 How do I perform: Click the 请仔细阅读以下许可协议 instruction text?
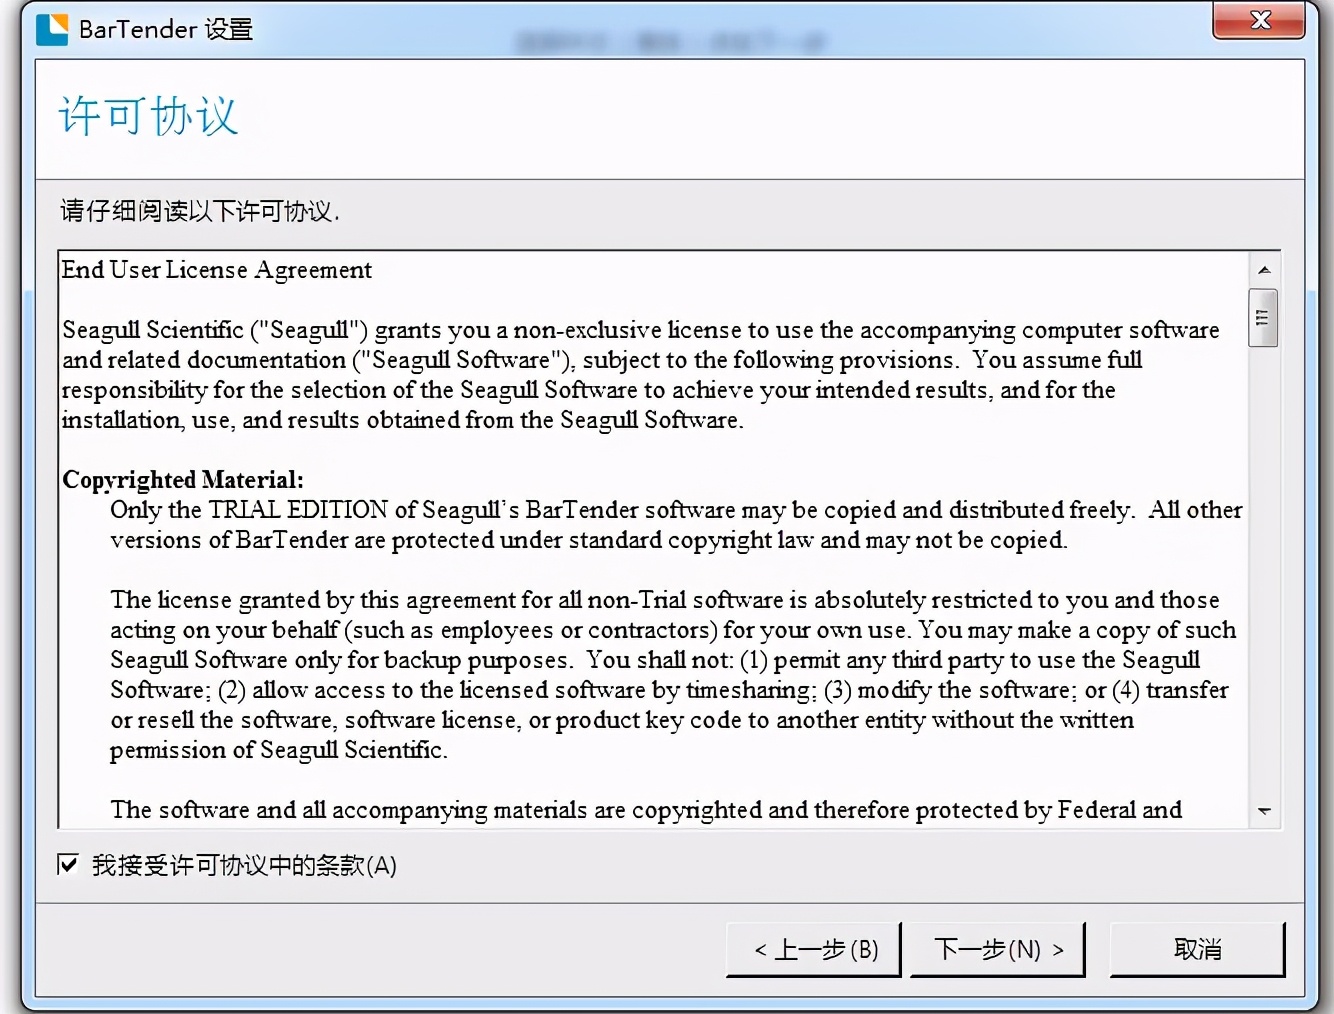tap(200, 211)
